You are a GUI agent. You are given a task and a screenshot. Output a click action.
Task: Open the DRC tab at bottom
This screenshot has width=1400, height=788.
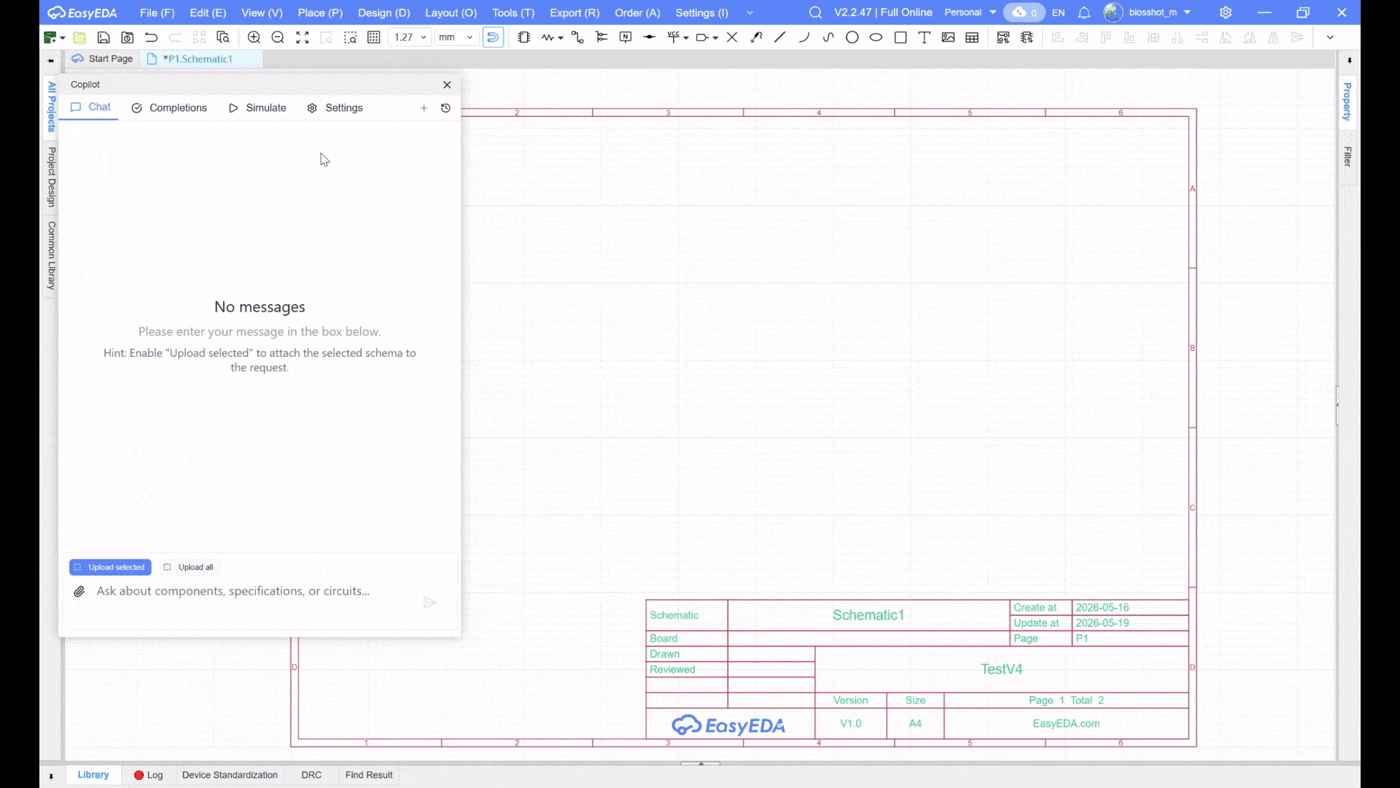point(312,775)
